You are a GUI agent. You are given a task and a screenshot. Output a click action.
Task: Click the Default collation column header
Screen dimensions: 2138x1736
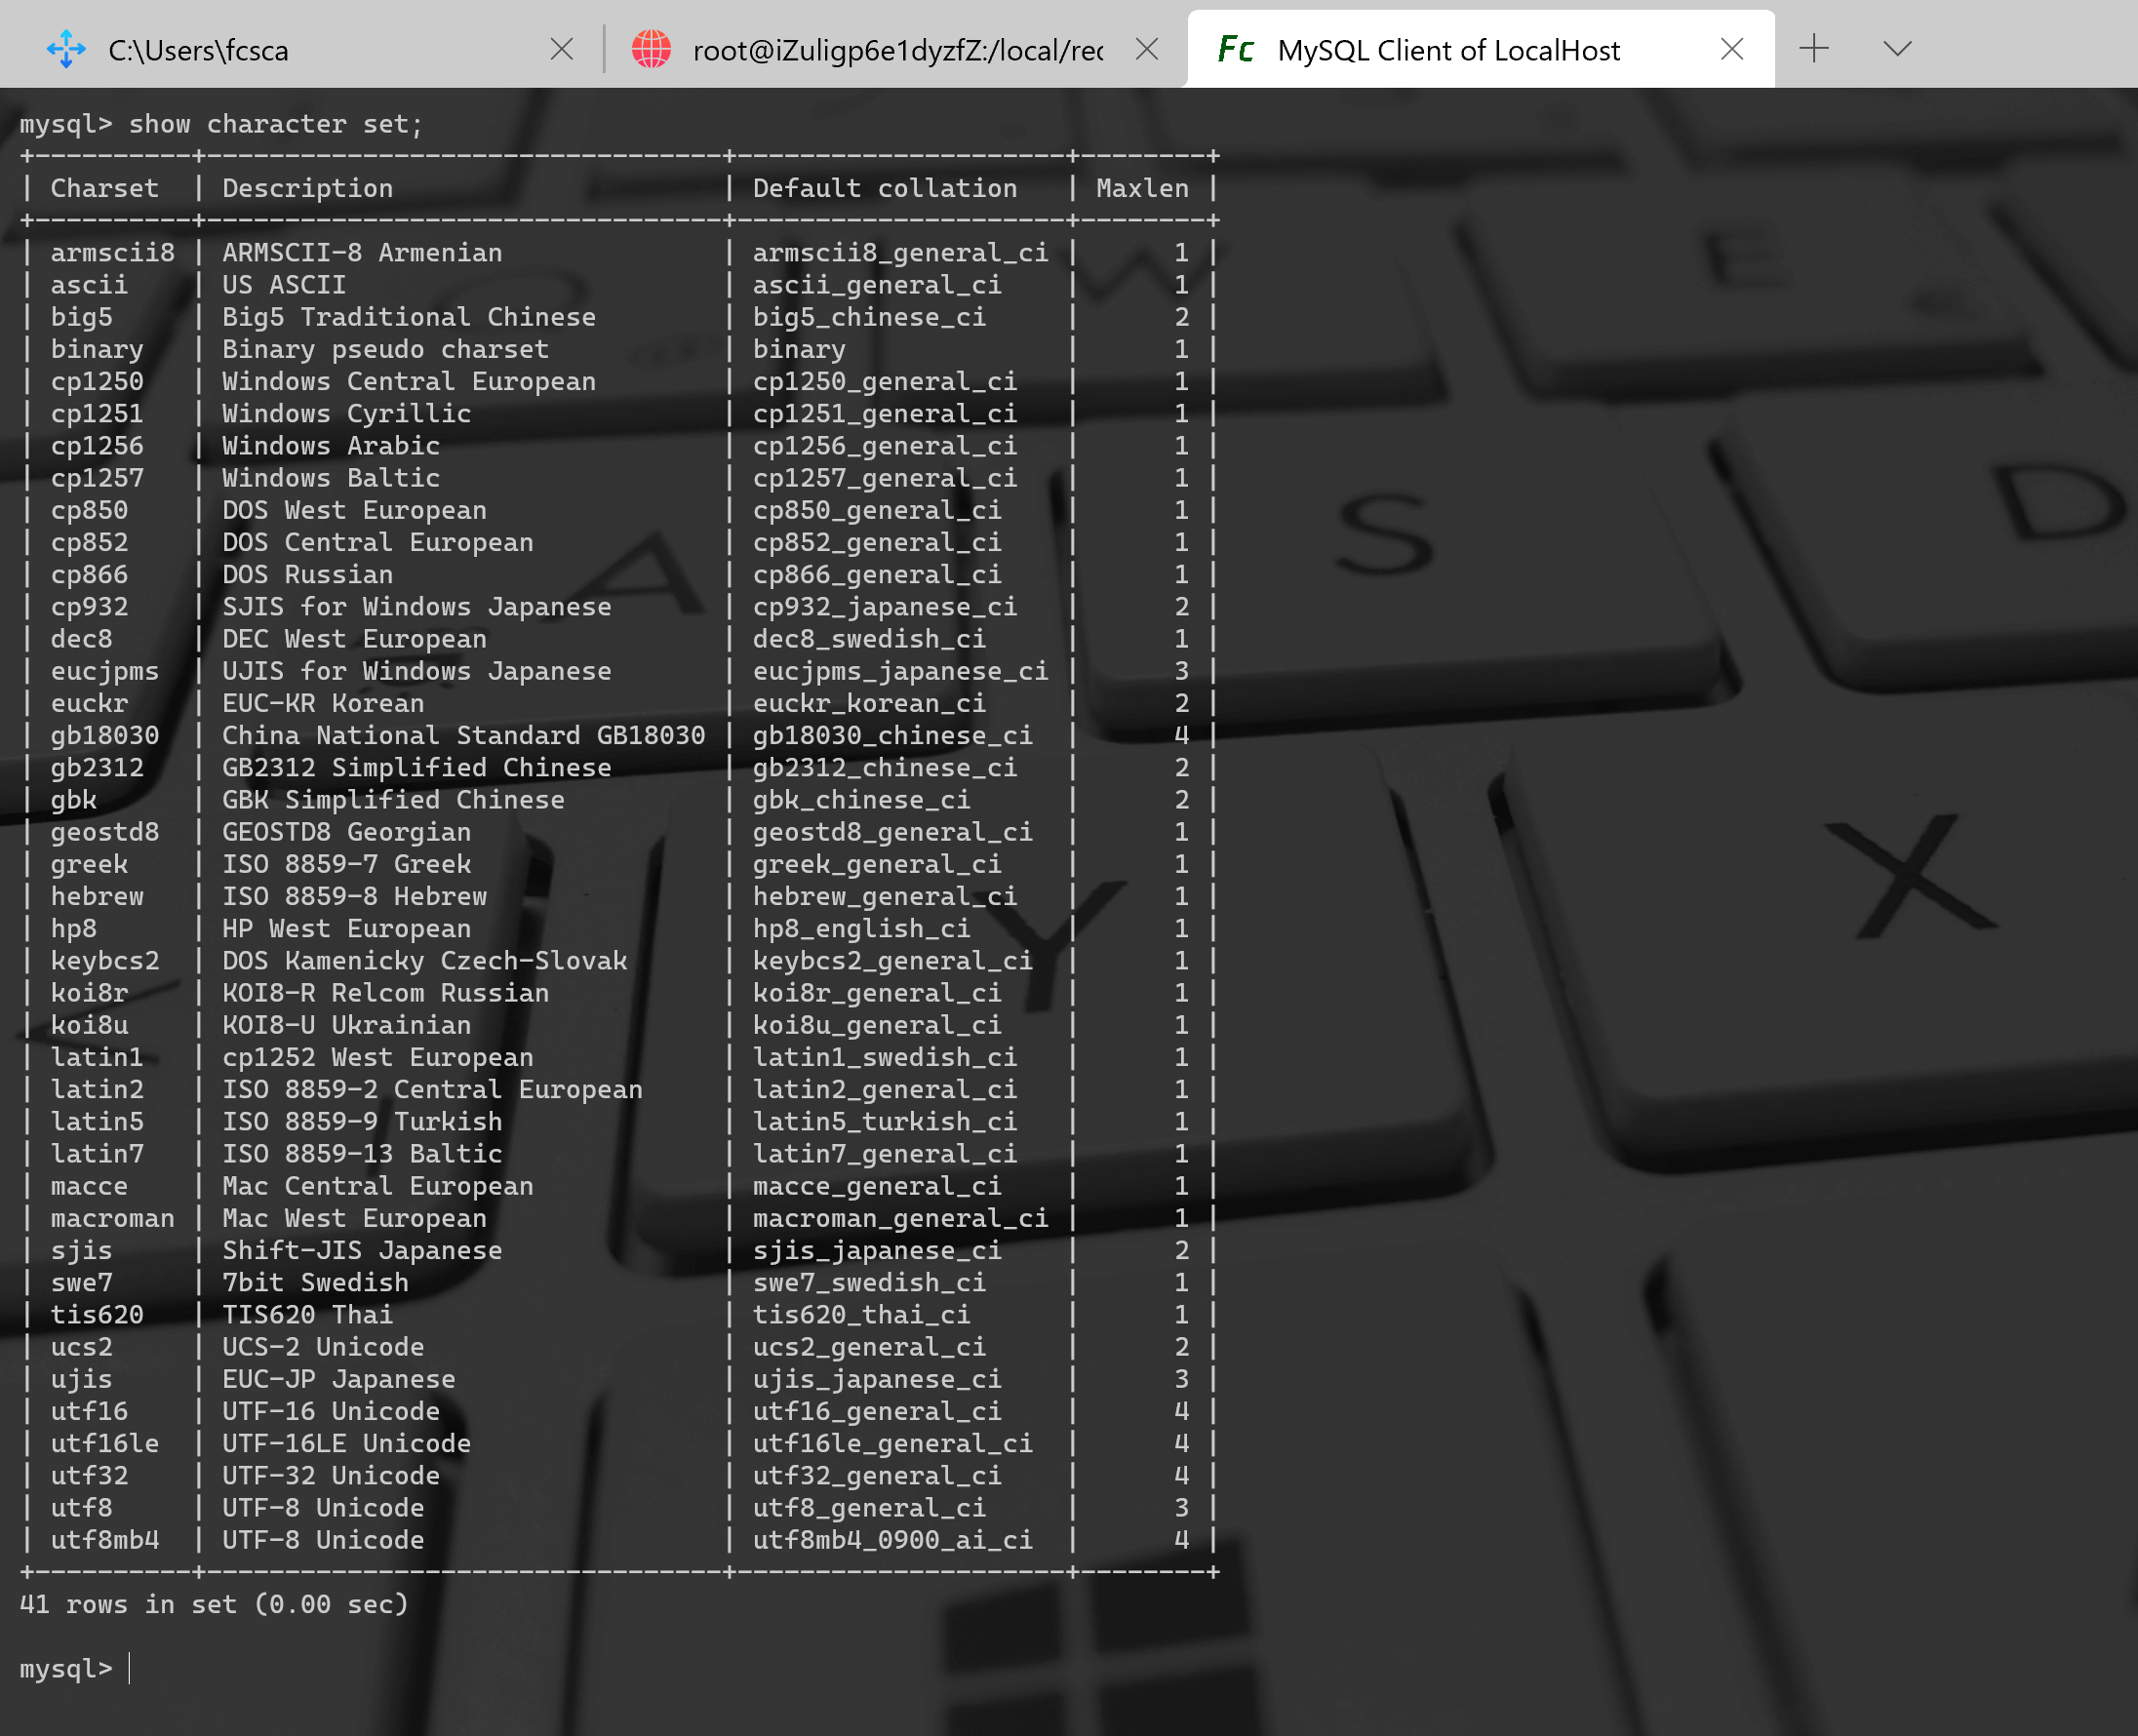[x=884, y=188]
